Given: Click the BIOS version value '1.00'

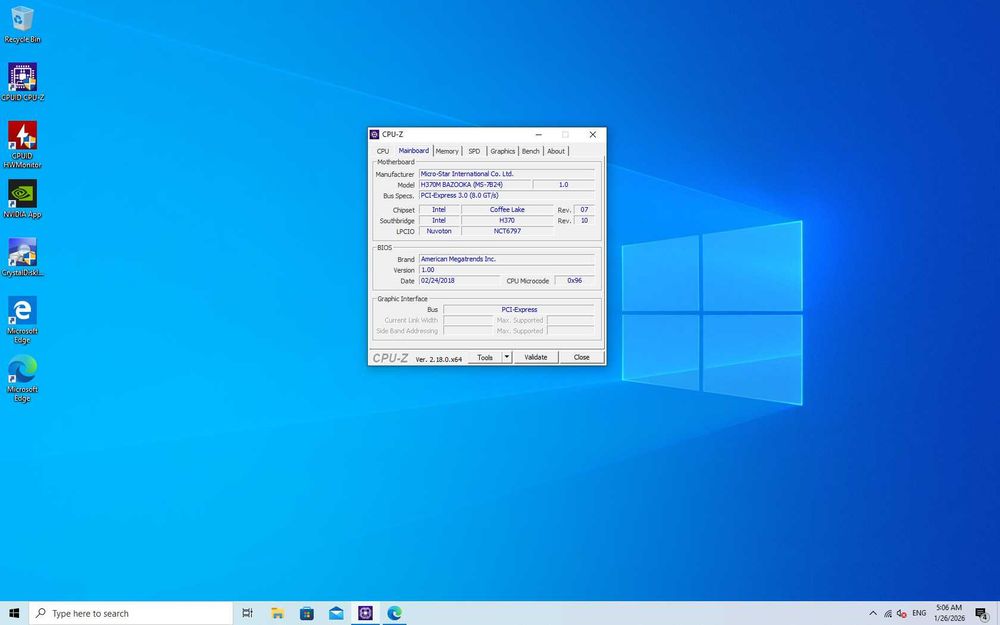Looking at the screenshot, I should pyautogui.click(x=506, y=270).
